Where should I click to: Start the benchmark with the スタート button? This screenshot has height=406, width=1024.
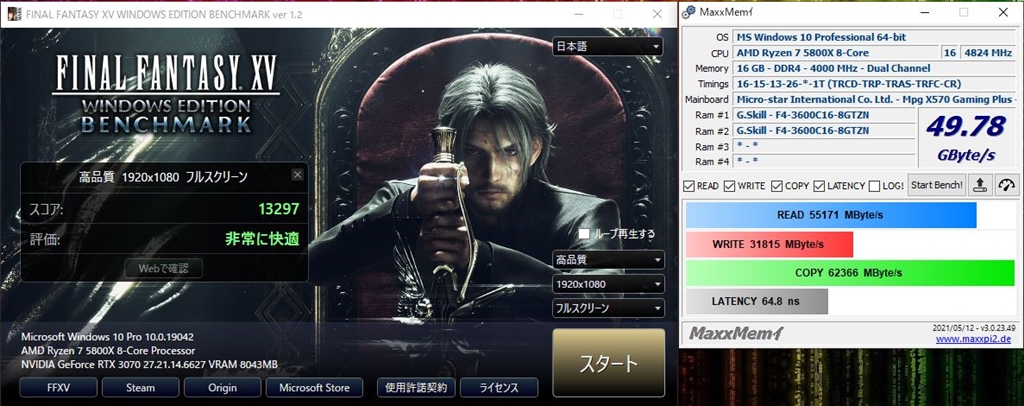(609, 363)
